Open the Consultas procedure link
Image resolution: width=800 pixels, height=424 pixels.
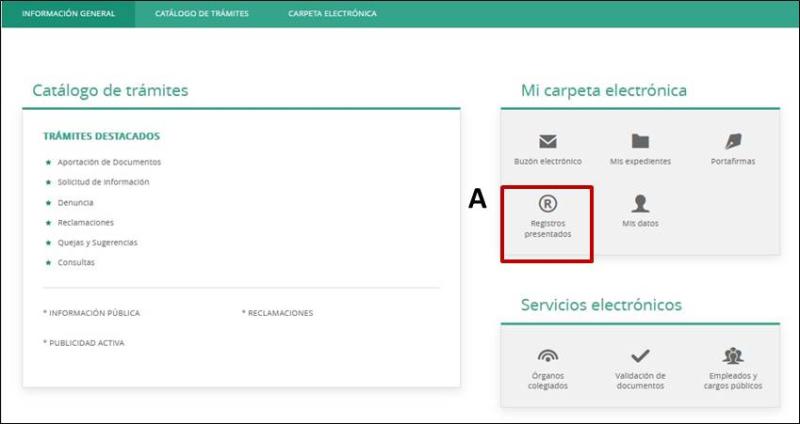tap(76, 262)
